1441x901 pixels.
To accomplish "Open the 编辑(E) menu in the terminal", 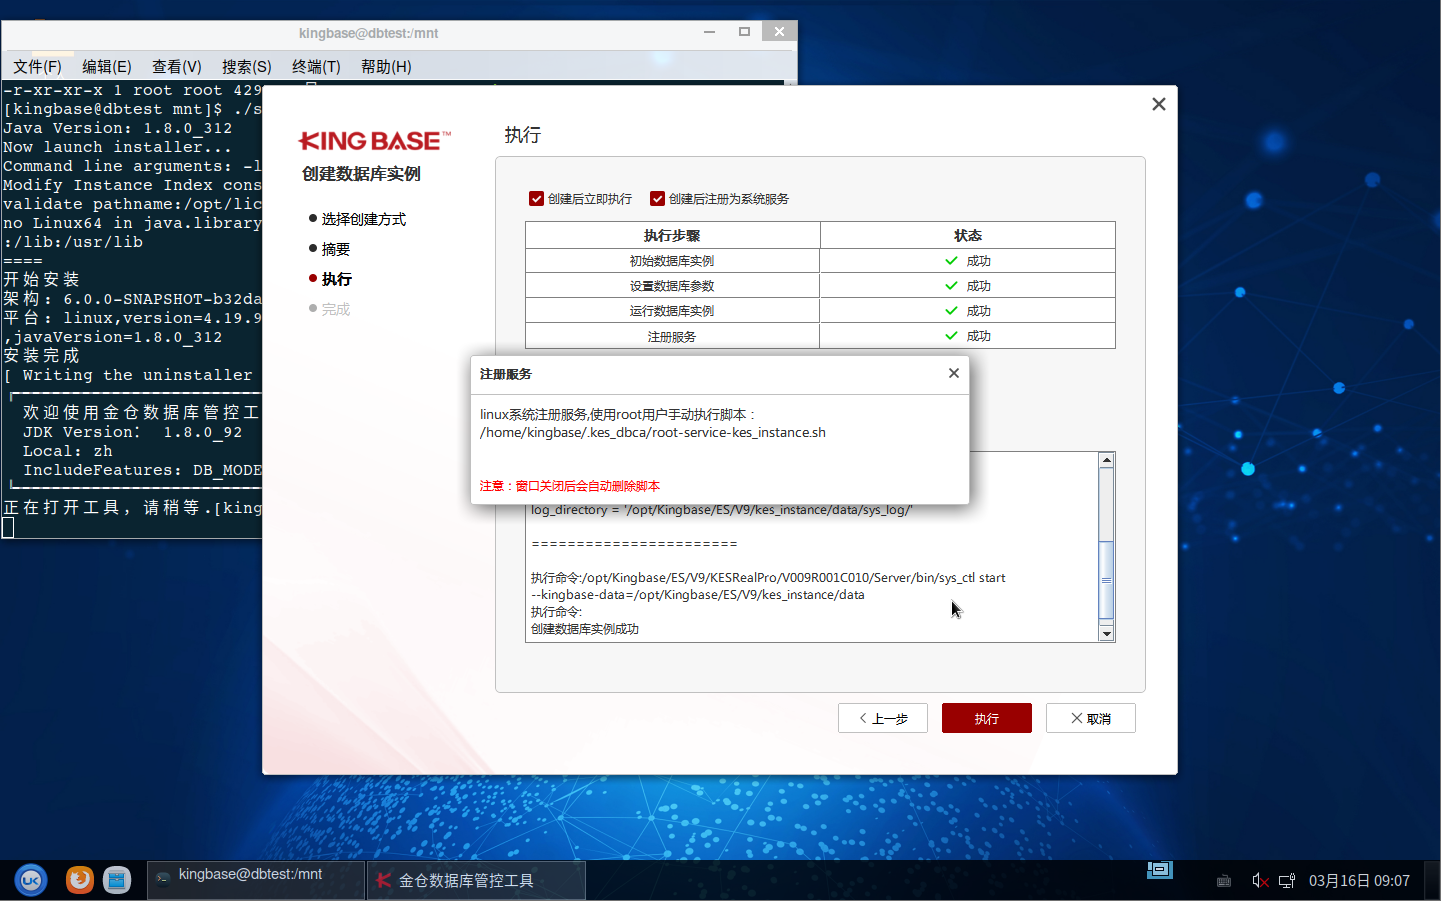I will point(107,66).
